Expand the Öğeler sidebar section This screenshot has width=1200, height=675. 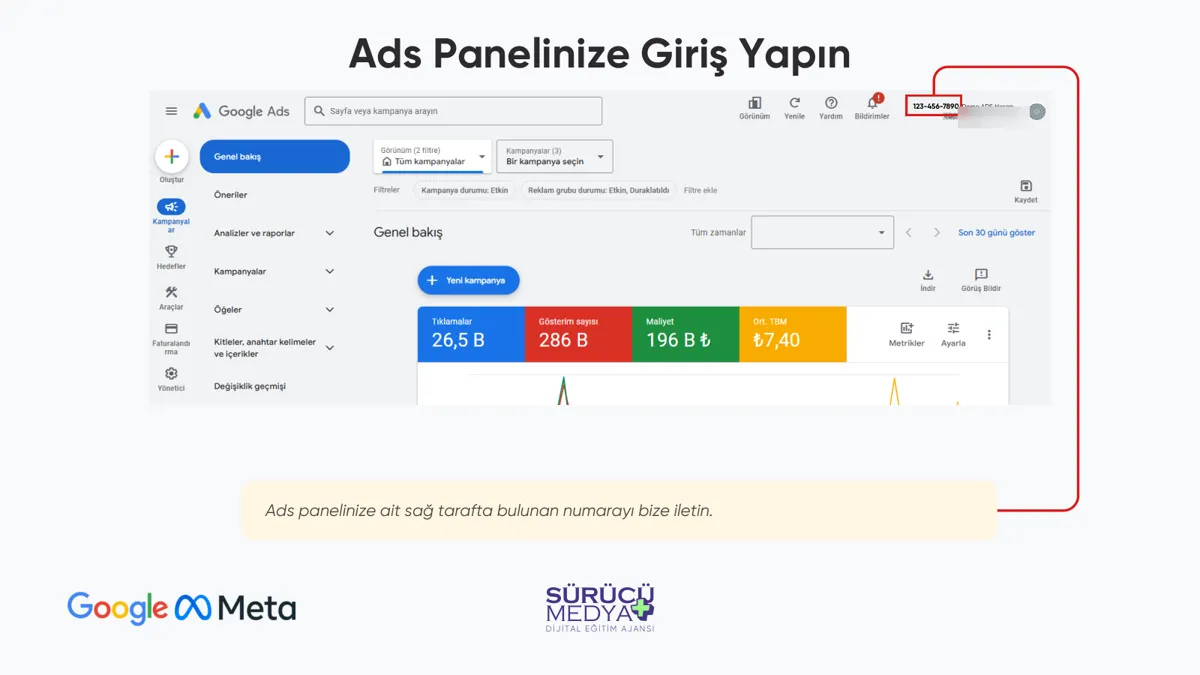[274, 310]
